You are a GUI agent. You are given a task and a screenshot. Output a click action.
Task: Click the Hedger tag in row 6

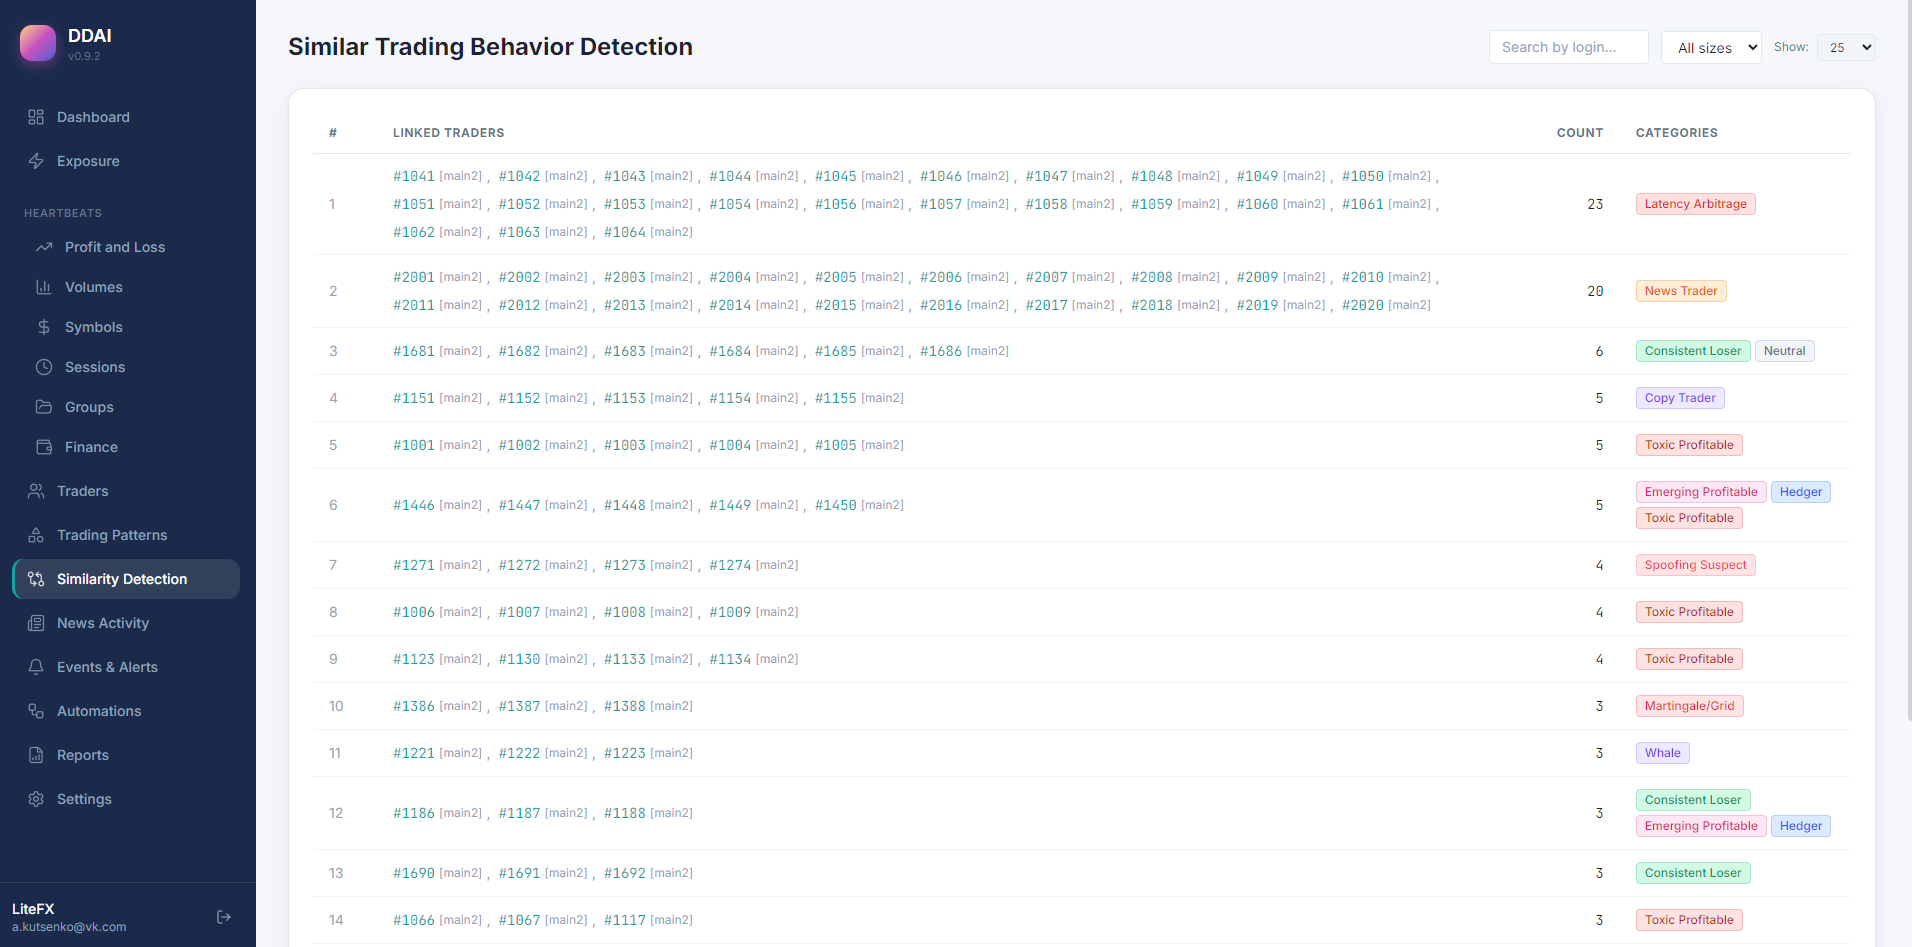1800,492
